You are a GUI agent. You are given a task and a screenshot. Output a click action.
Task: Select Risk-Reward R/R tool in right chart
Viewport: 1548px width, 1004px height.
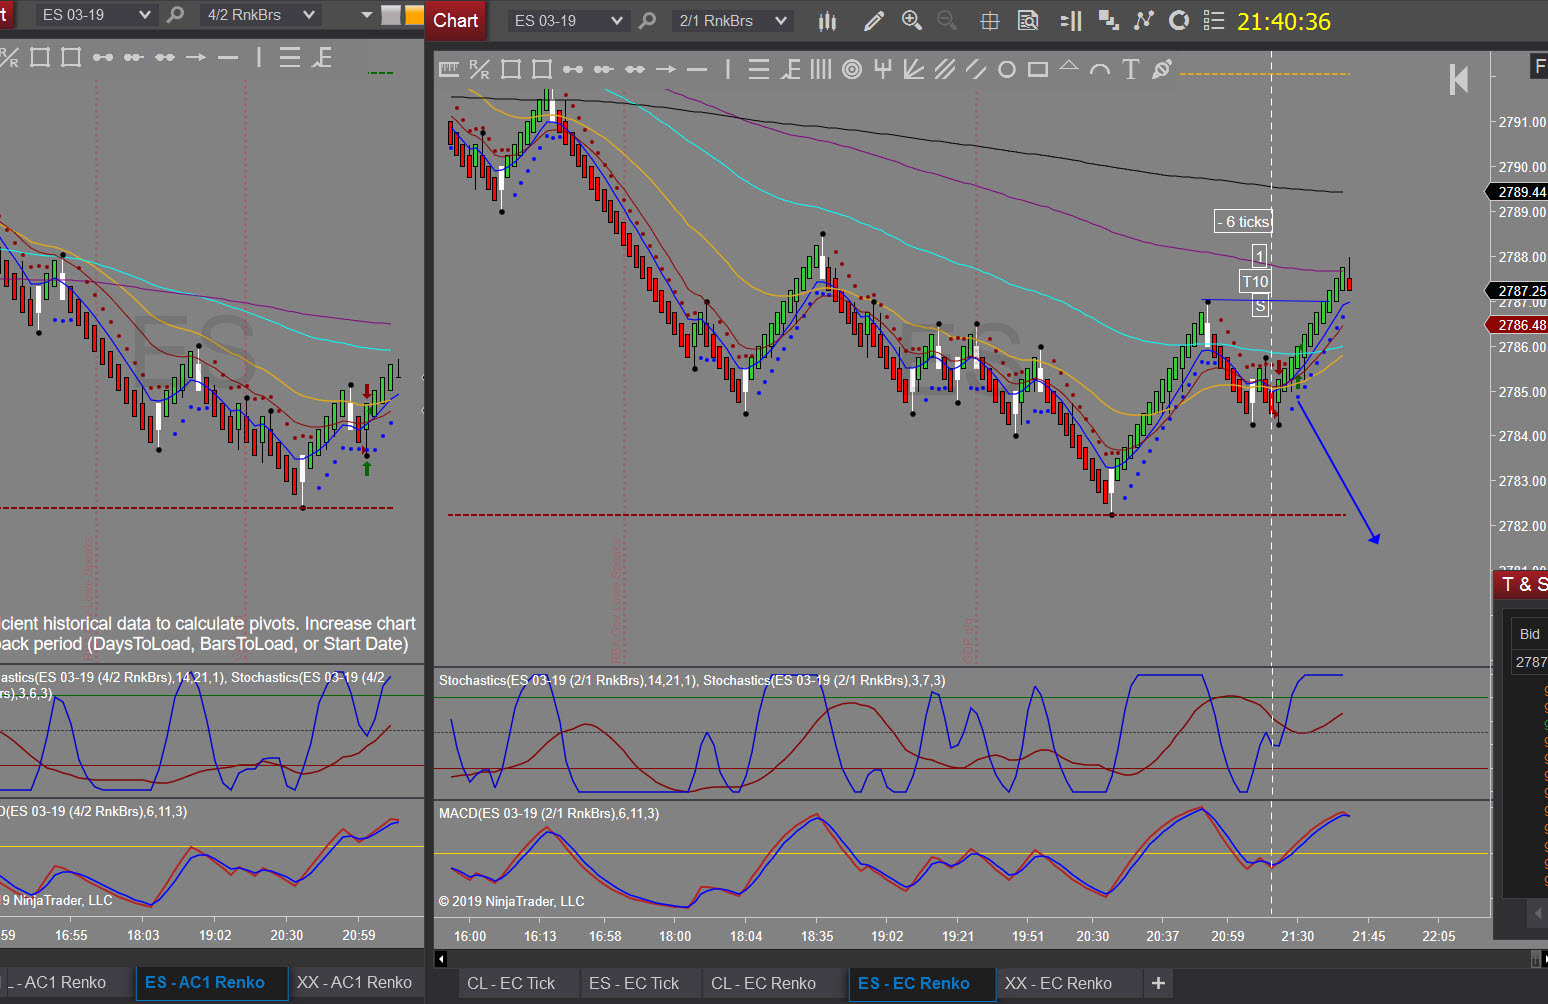(x=480, y=69)
